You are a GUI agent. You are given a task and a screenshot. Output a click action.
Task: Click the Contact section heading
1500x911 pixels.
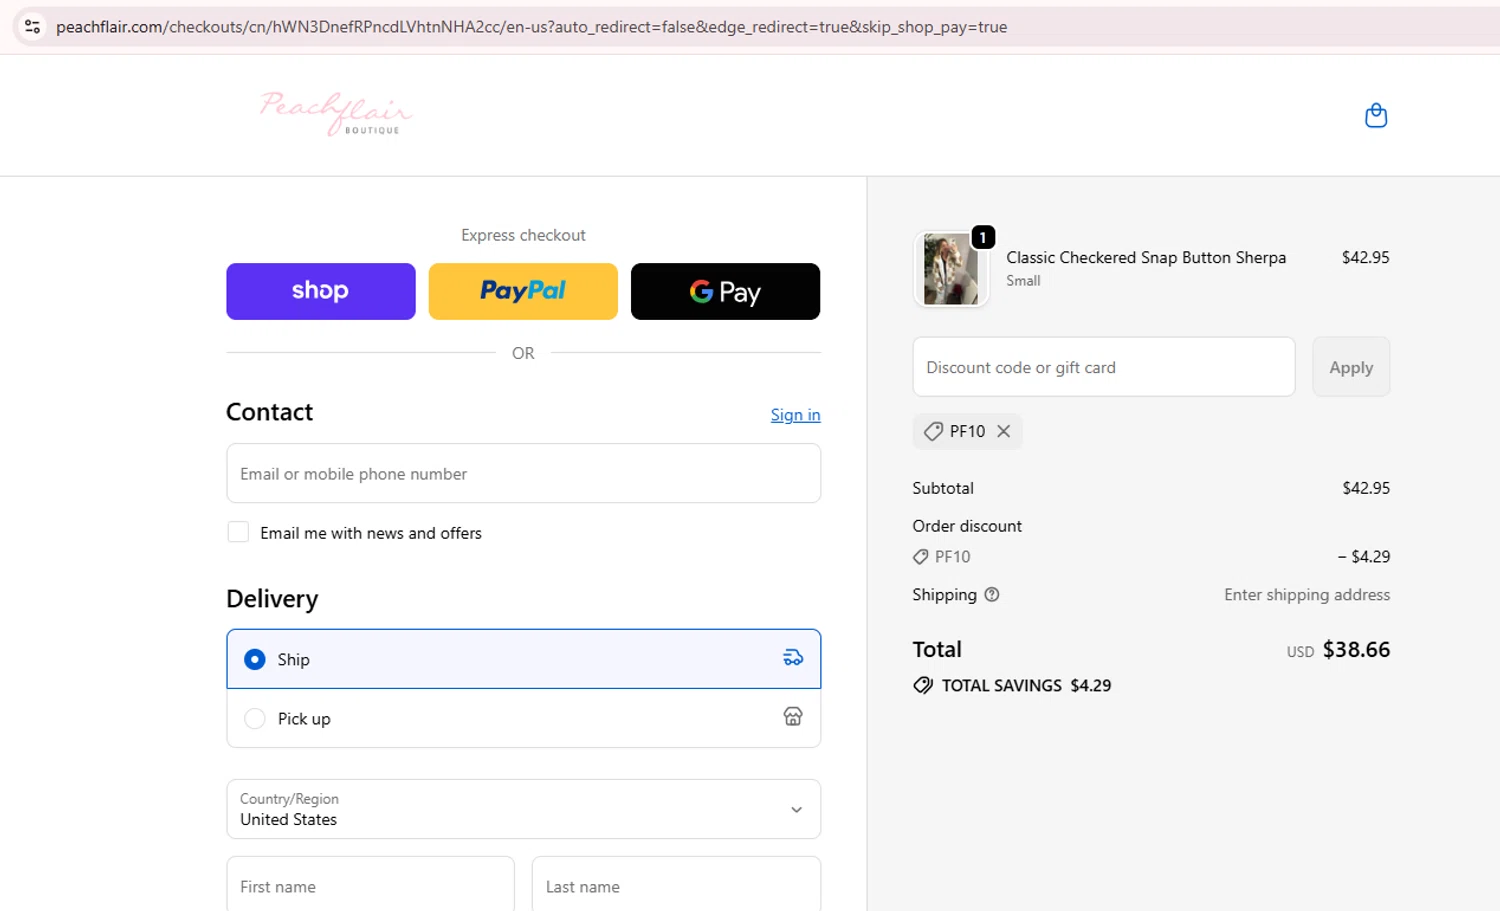(269, 412)
